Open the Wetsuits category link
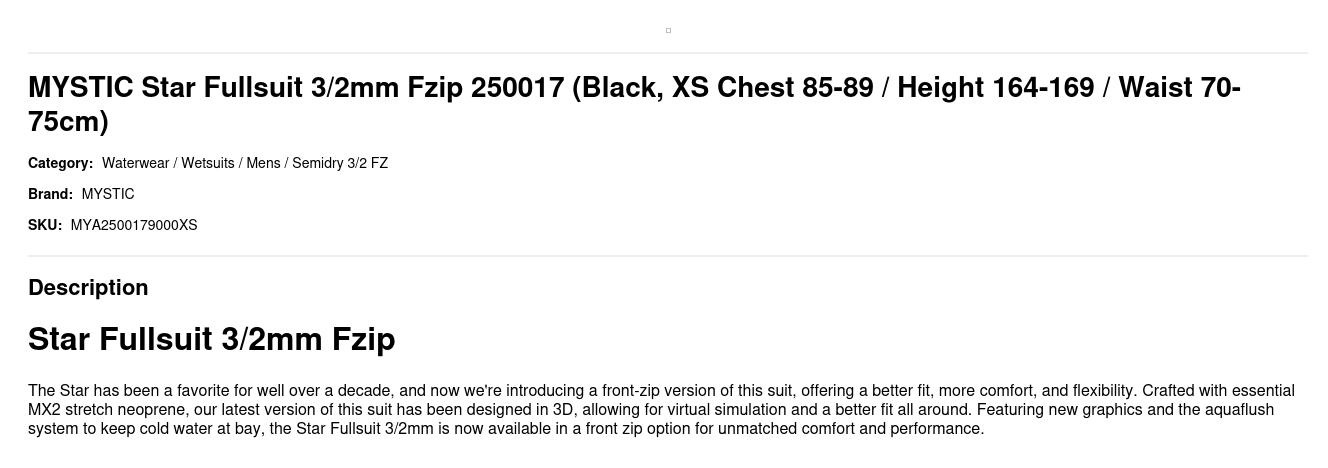This screenshot has height=468, width=1328. click(x=207, y=163)
